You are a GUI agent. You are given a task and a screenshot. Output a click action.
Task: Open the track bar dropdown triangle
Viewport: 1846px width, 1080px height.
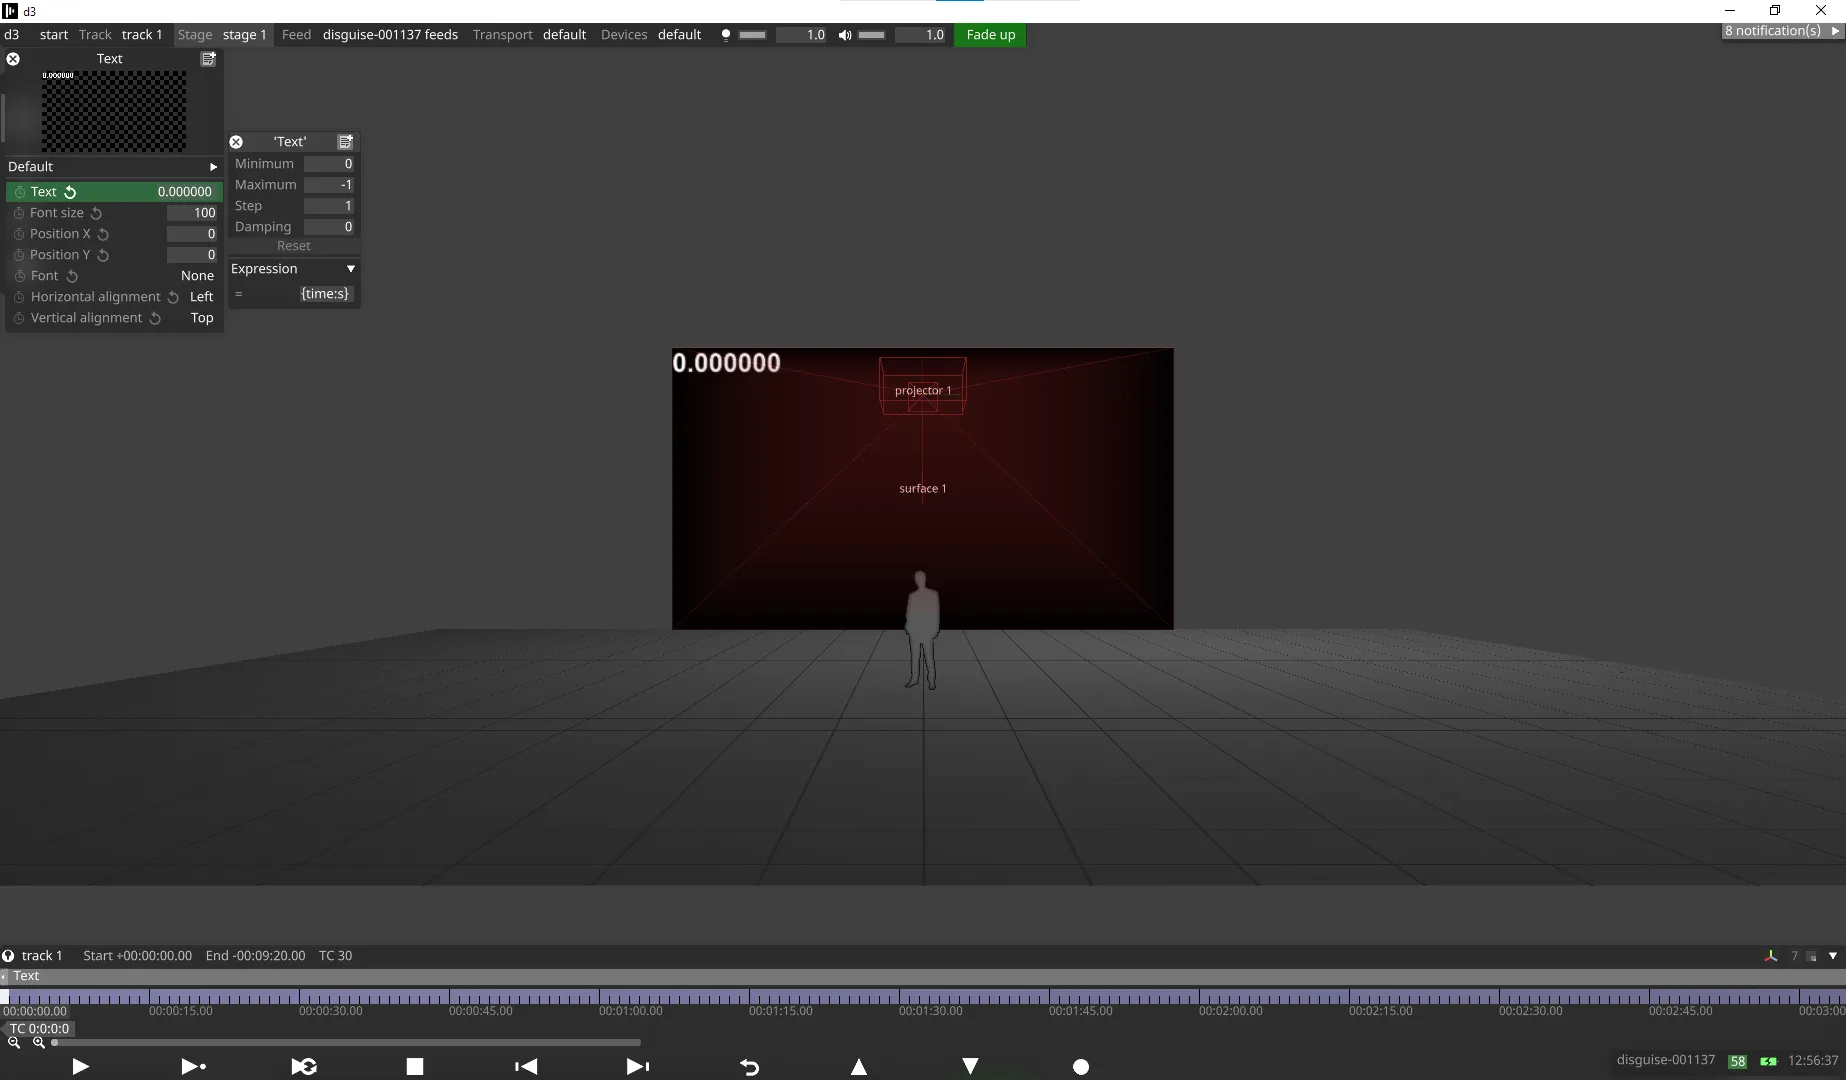click(x=1832, y=956)
